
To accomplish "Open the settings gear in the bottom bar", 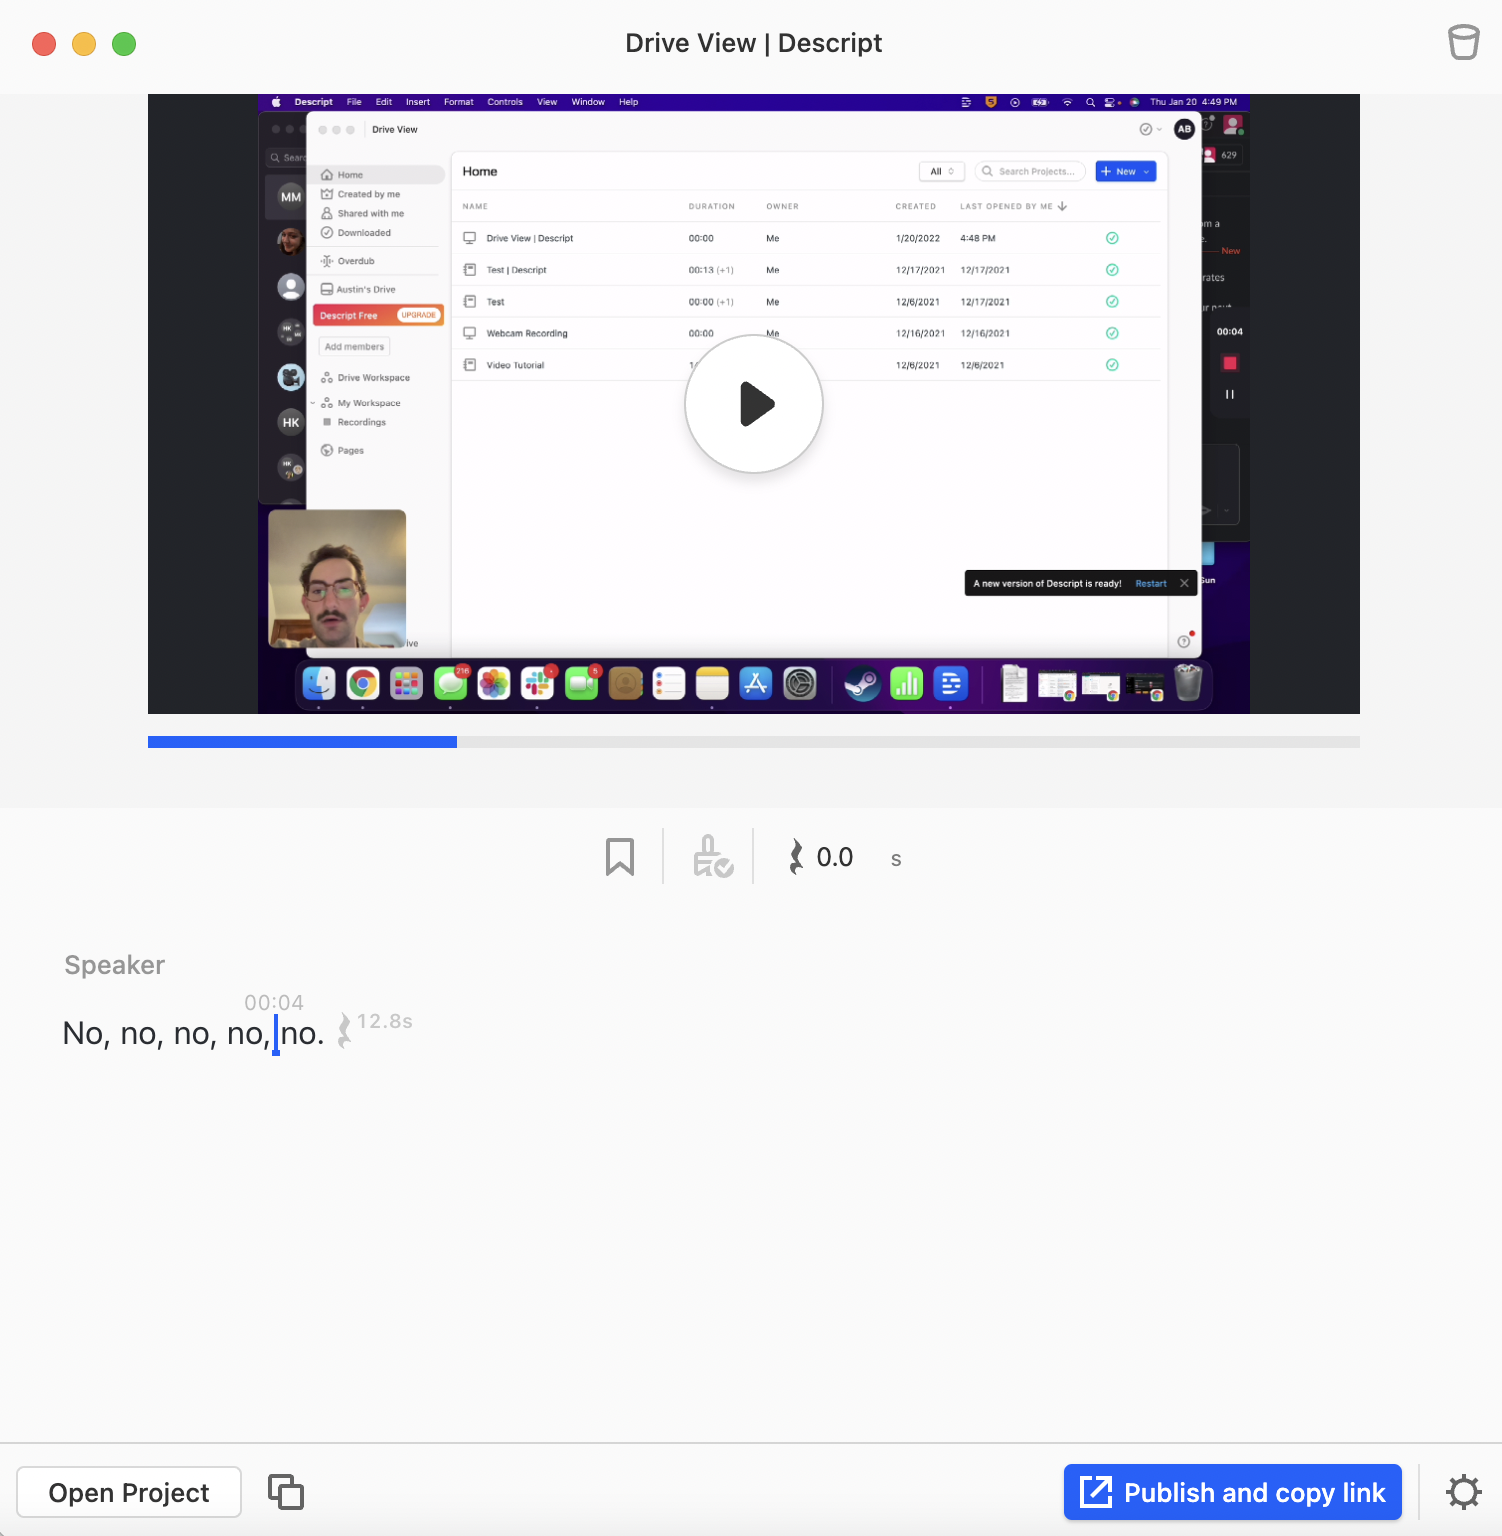I will tap(1463, 1492).
